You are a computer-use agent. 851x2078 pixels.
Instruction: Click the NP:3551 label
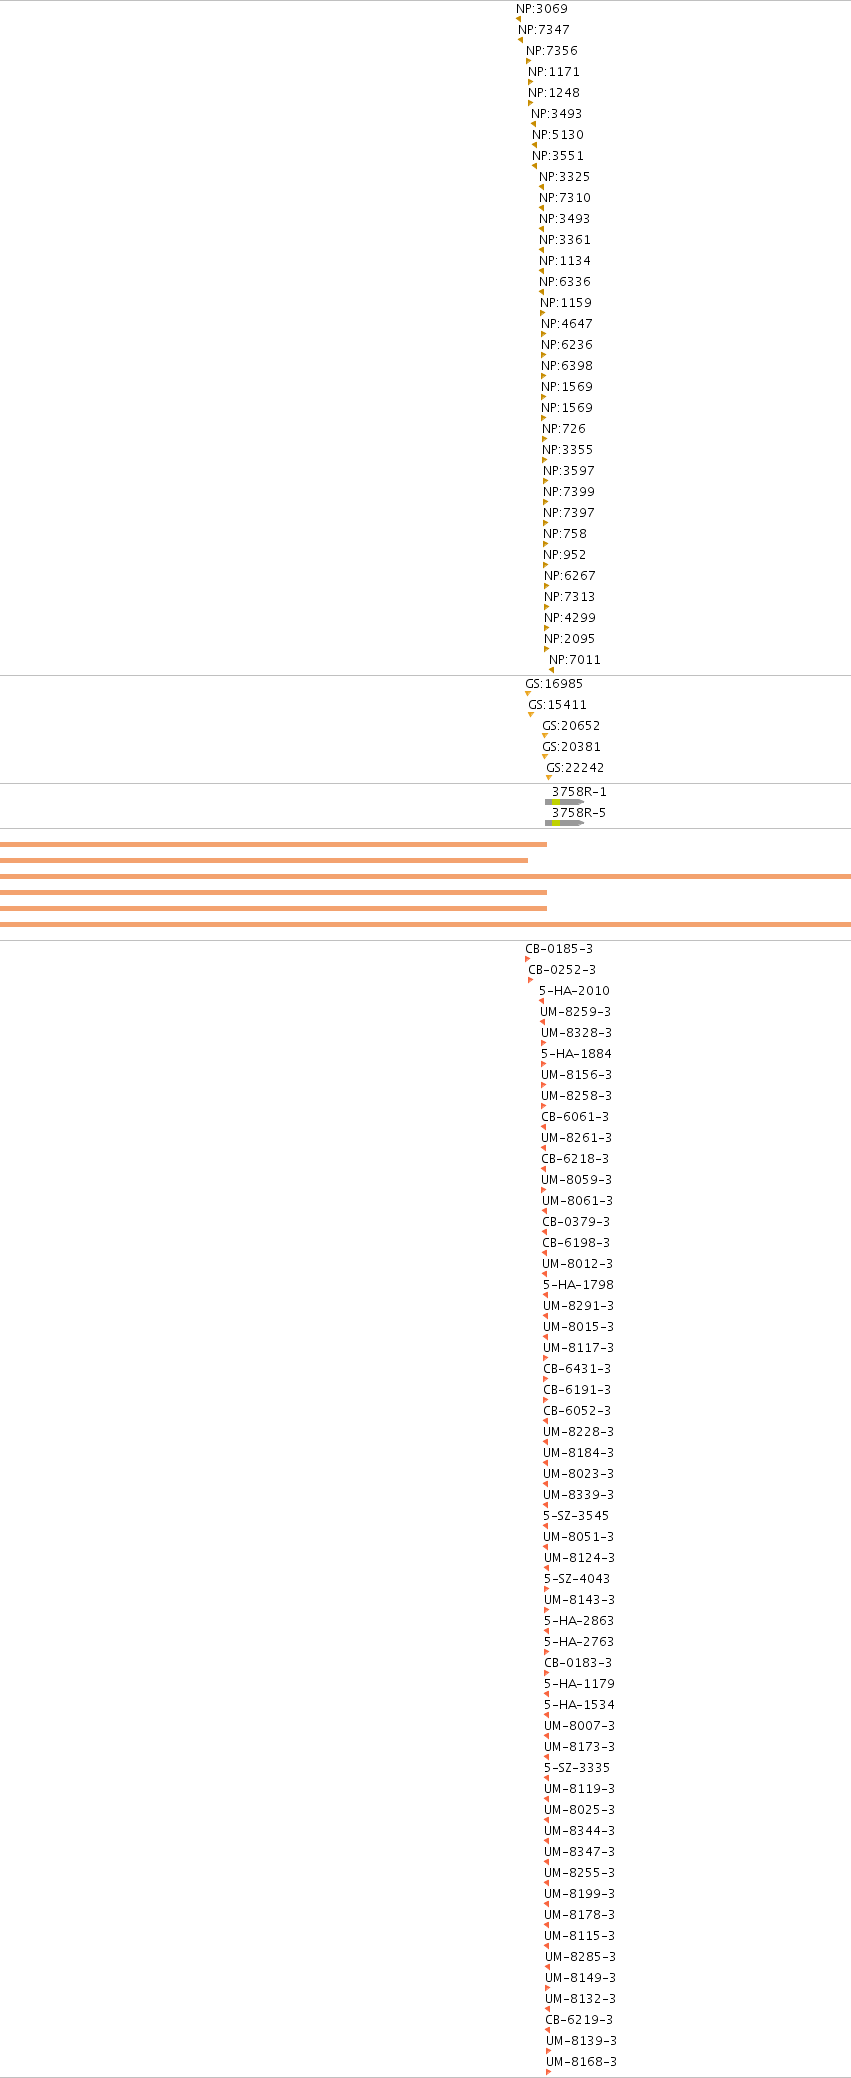click(x=558, y=156)
